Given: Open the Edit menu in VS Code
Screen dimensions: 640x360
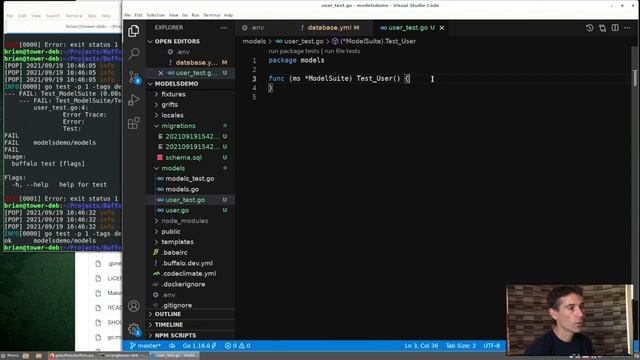Looking at the screenshot, I should (138, 15).
